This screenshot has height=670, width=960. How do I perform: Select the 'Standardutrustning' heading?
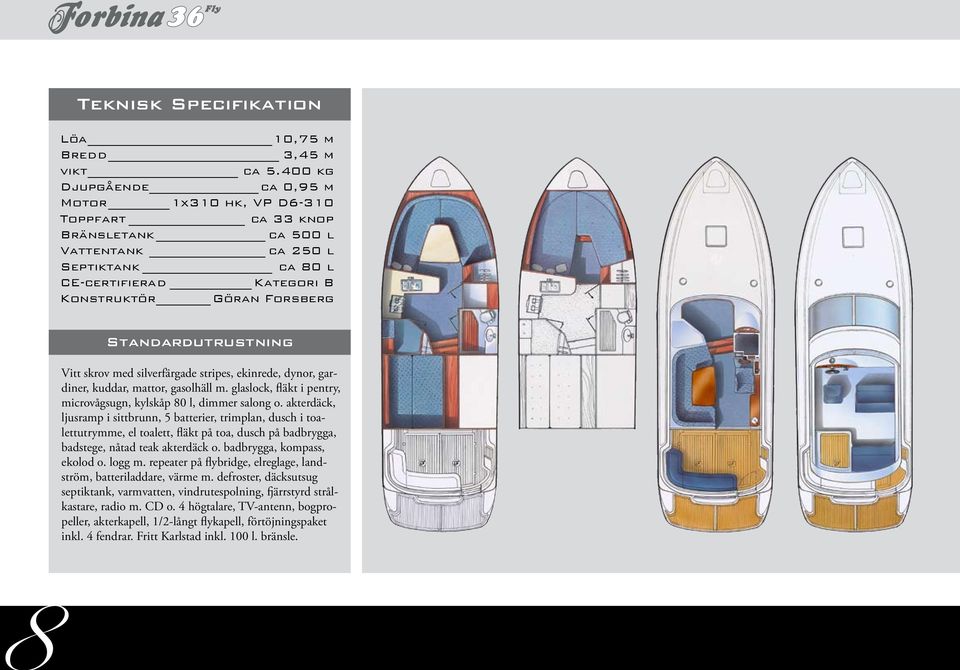click(x=200, y=342)
